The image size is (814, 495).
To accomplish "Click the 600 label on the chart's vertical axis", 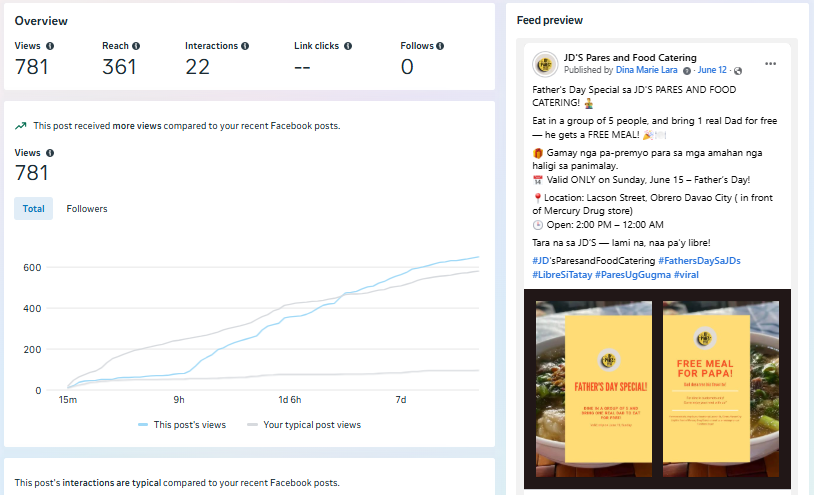I will click(32, 268).
